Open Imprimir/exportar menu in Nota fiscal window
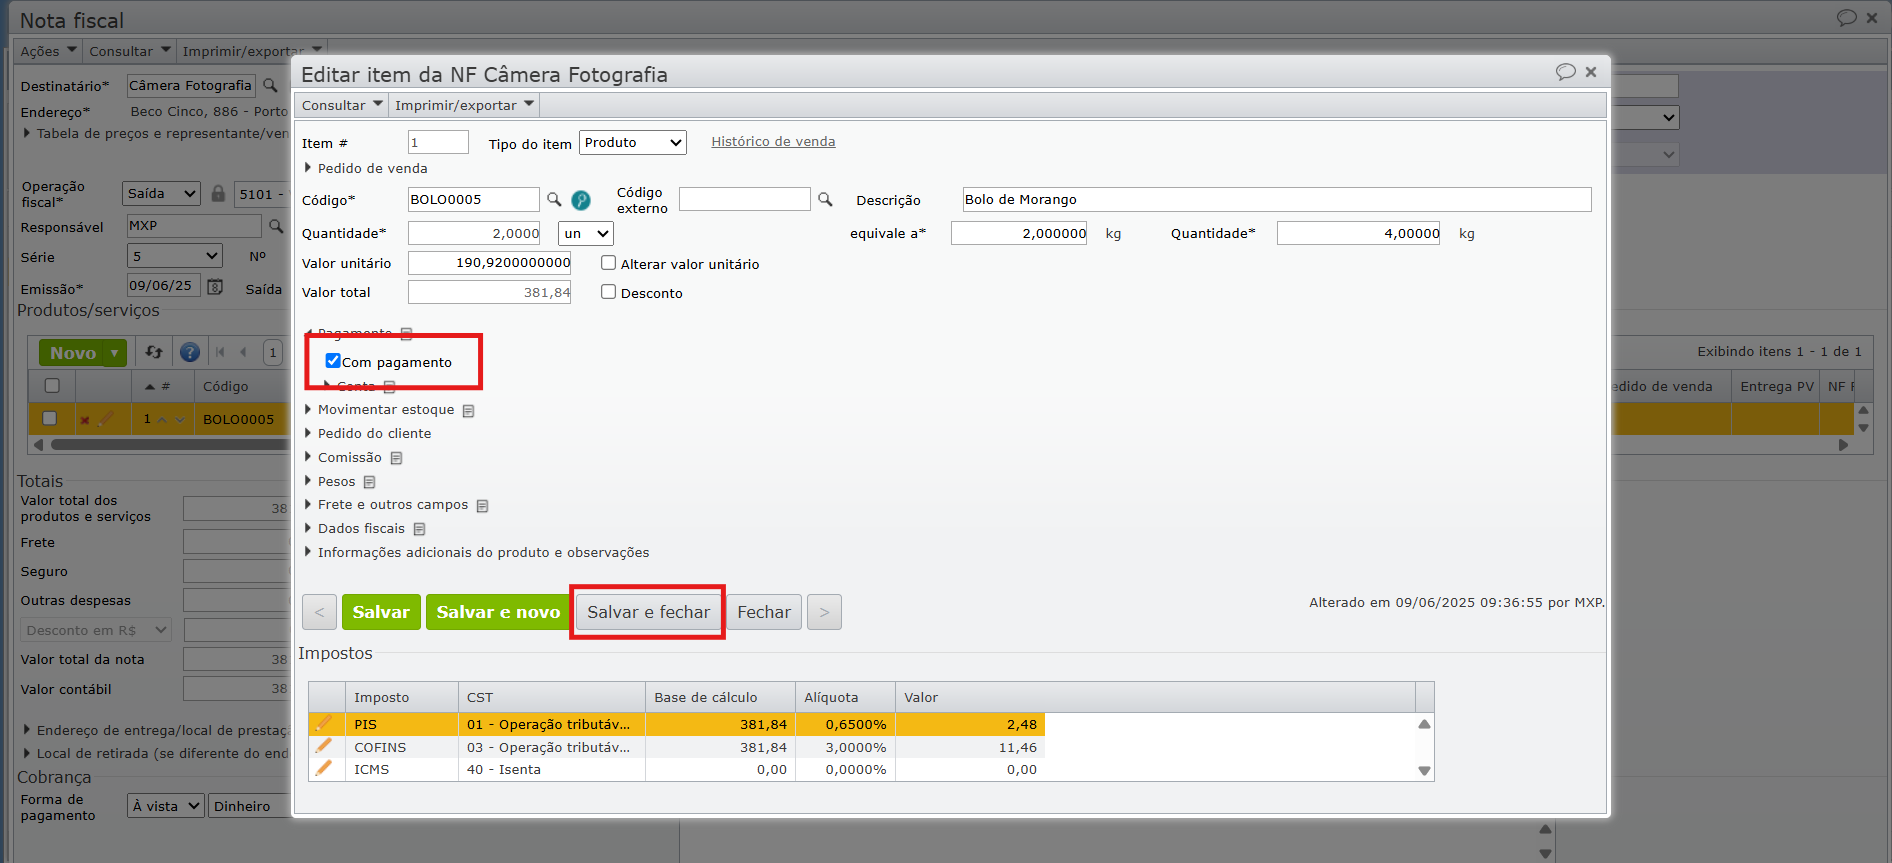 coord(252,51)
